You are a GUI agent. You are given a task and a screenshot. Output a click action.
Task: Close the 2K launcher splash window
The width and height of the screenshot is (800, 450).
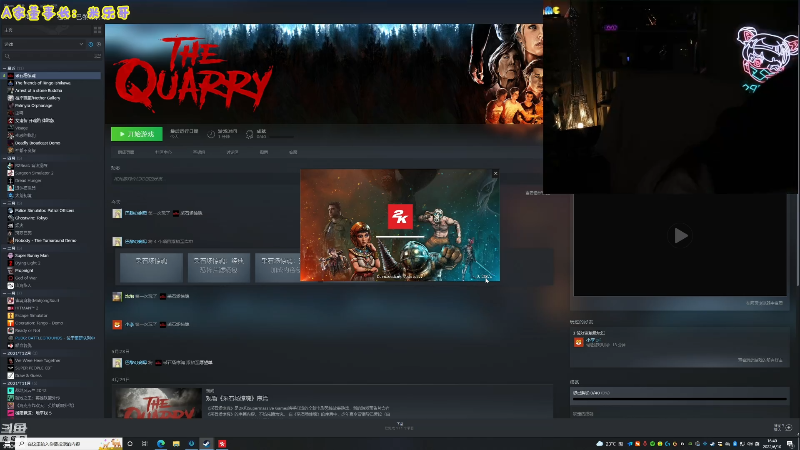[x=495, y=173]
